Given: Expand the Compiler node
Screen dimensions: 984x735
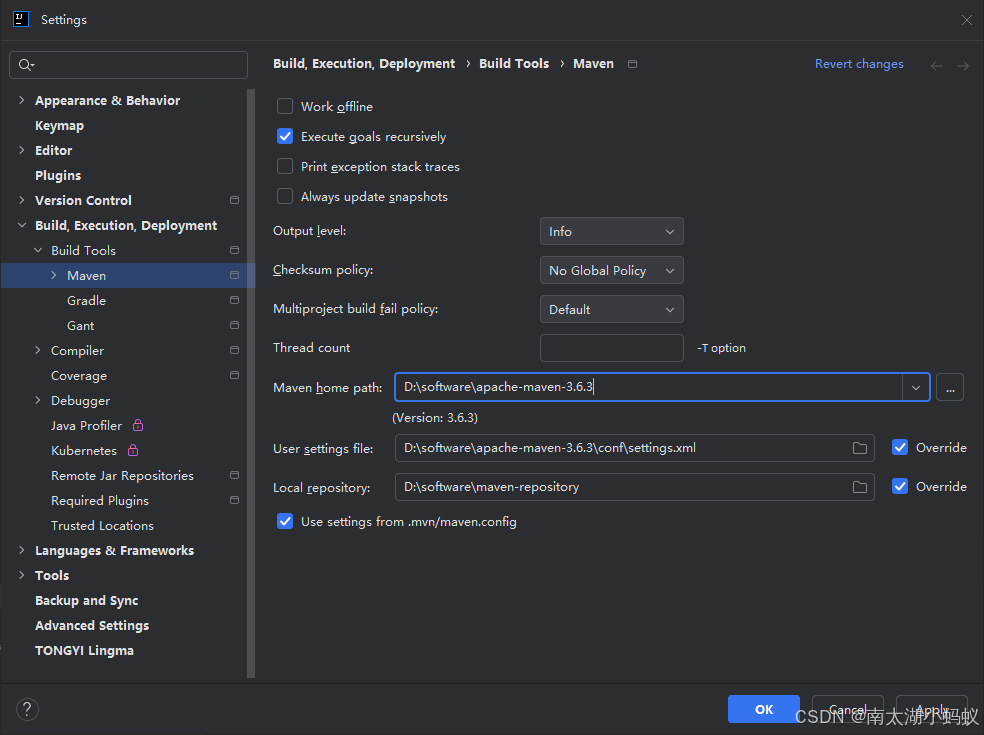Looking at the screenshot, I should pyautogui.click(x=38, y=350).
